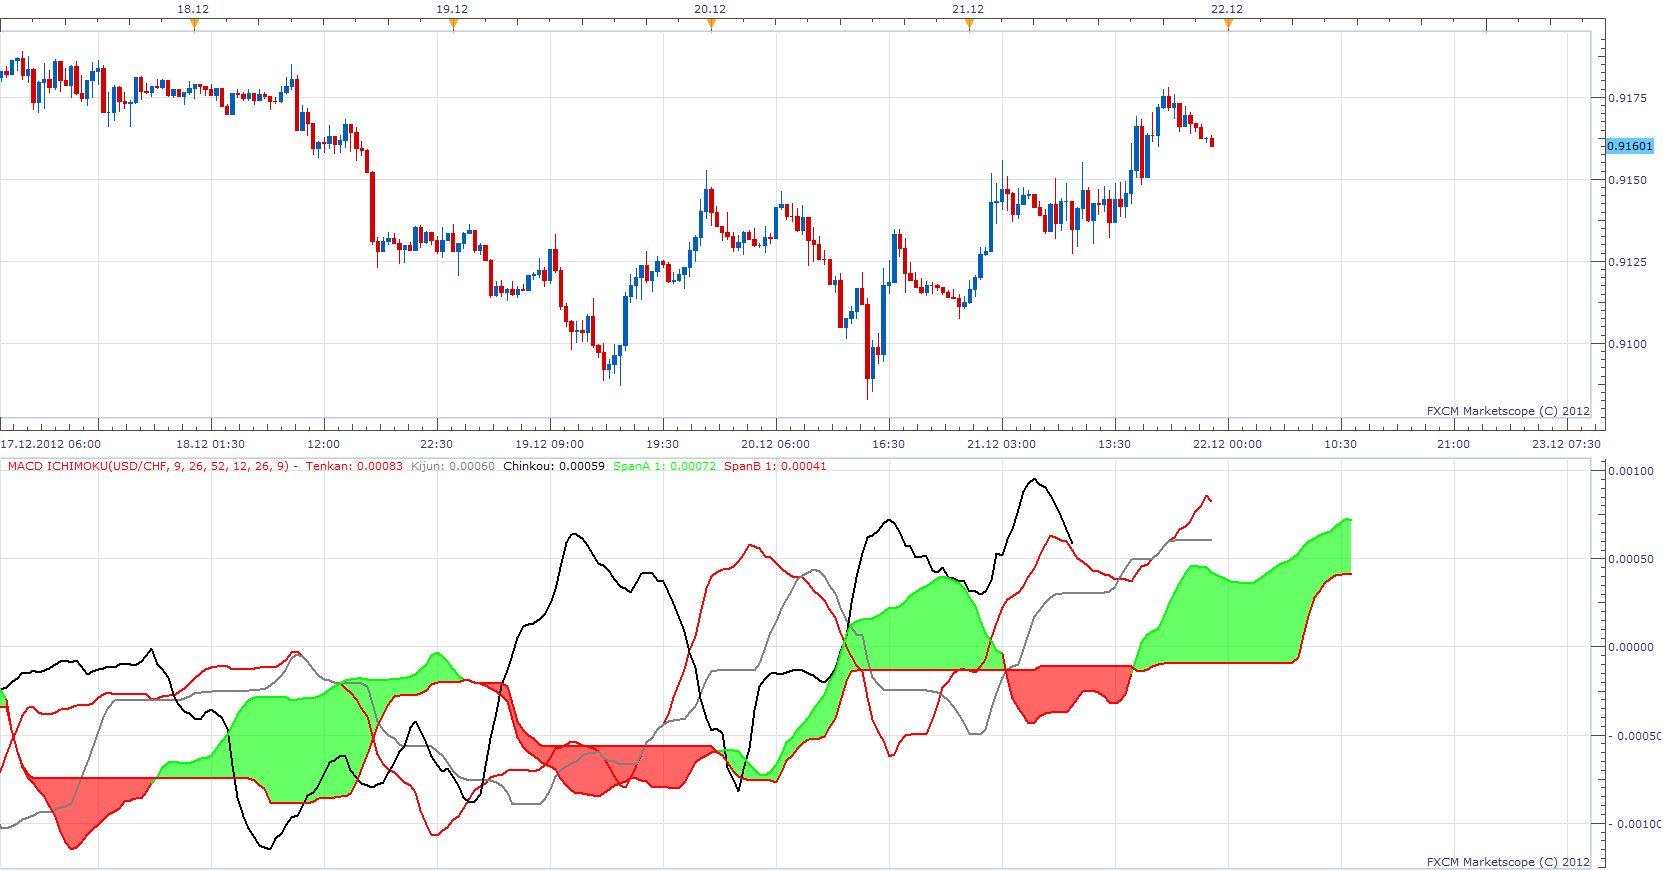
Task: Click the 10:30 time axis label
Action: (1340, 444)
